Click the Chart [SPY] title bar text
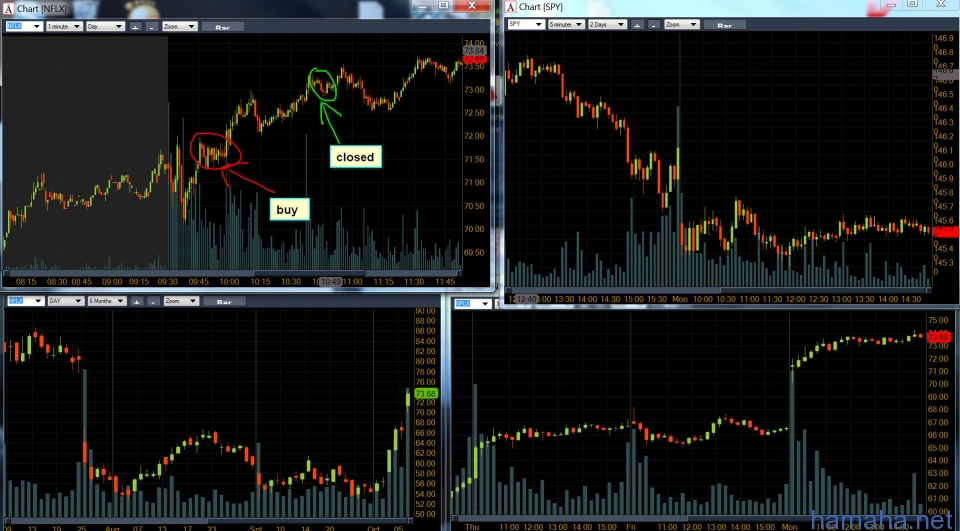 541,7
